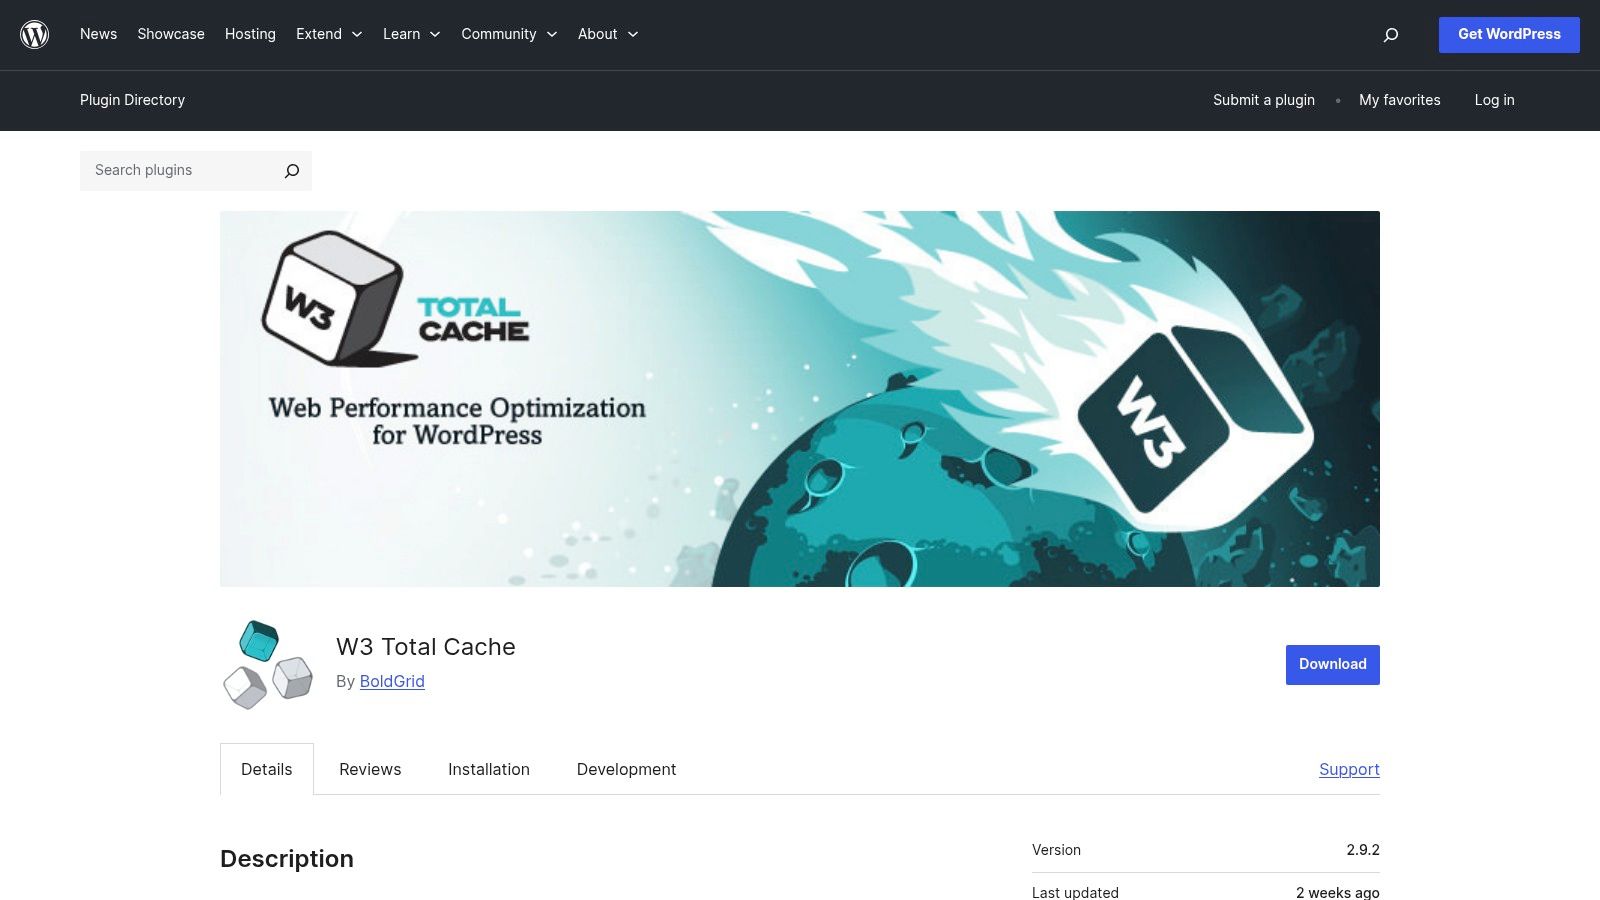The height and width of the screenshot is (900, 1600).
Task: Switch to the Details tab
Action: pos(267,769)
